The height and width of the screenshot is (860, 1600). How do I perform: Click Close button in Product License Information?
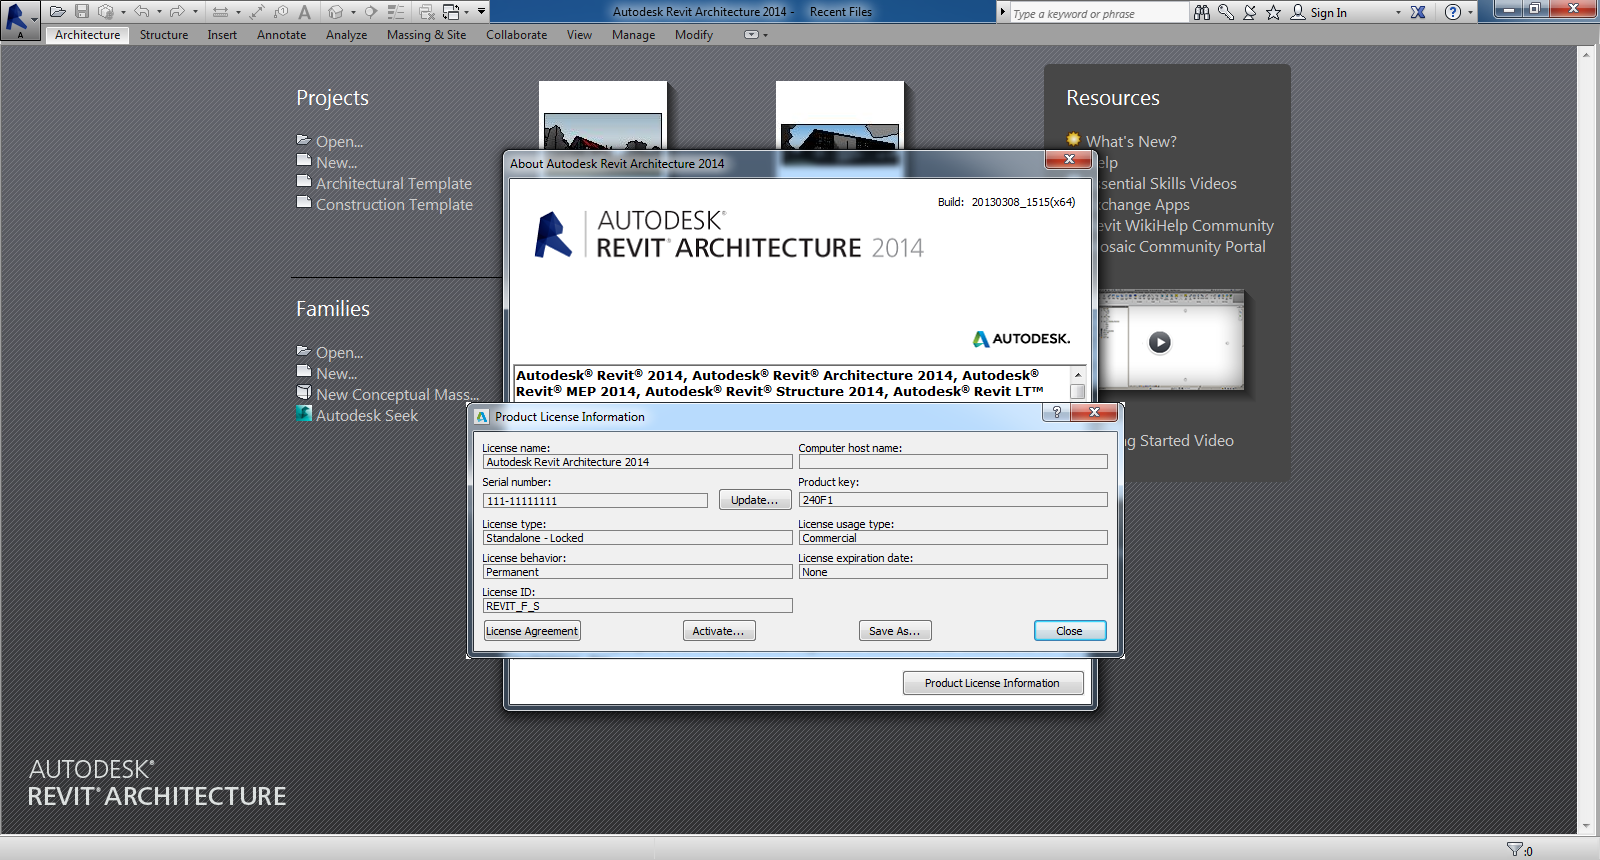[x=1070, y=631]
